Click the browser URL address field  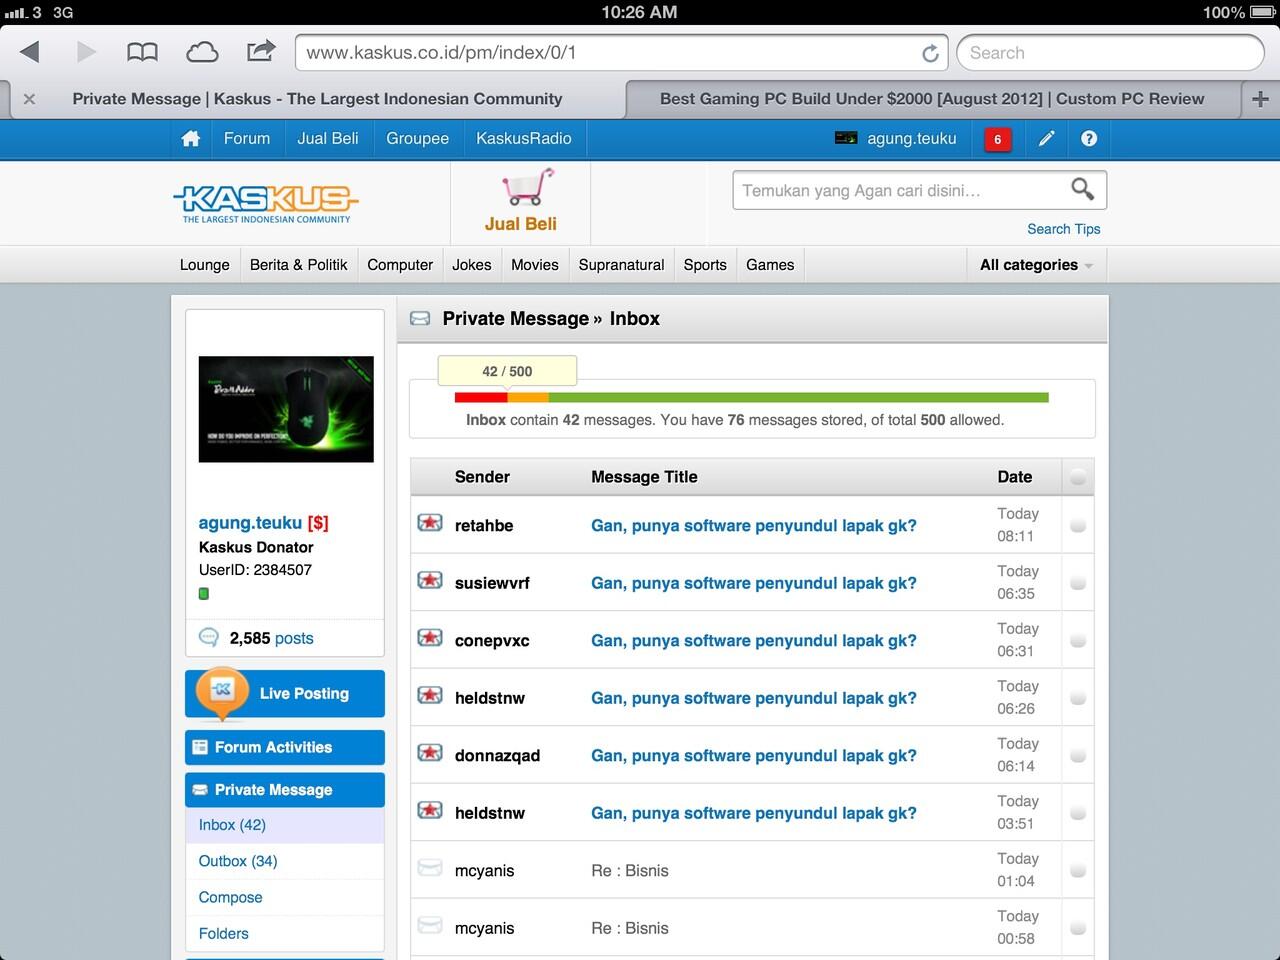click(622, 53)
